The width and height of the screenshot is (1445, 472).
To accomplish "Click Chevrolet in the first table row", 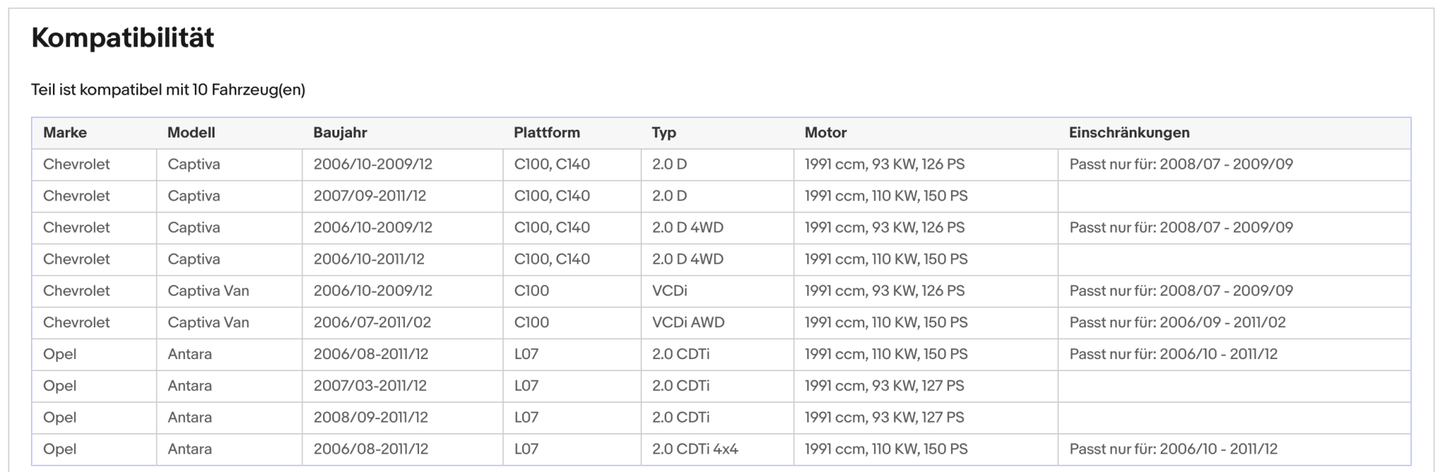I will (x=76, y=164).
